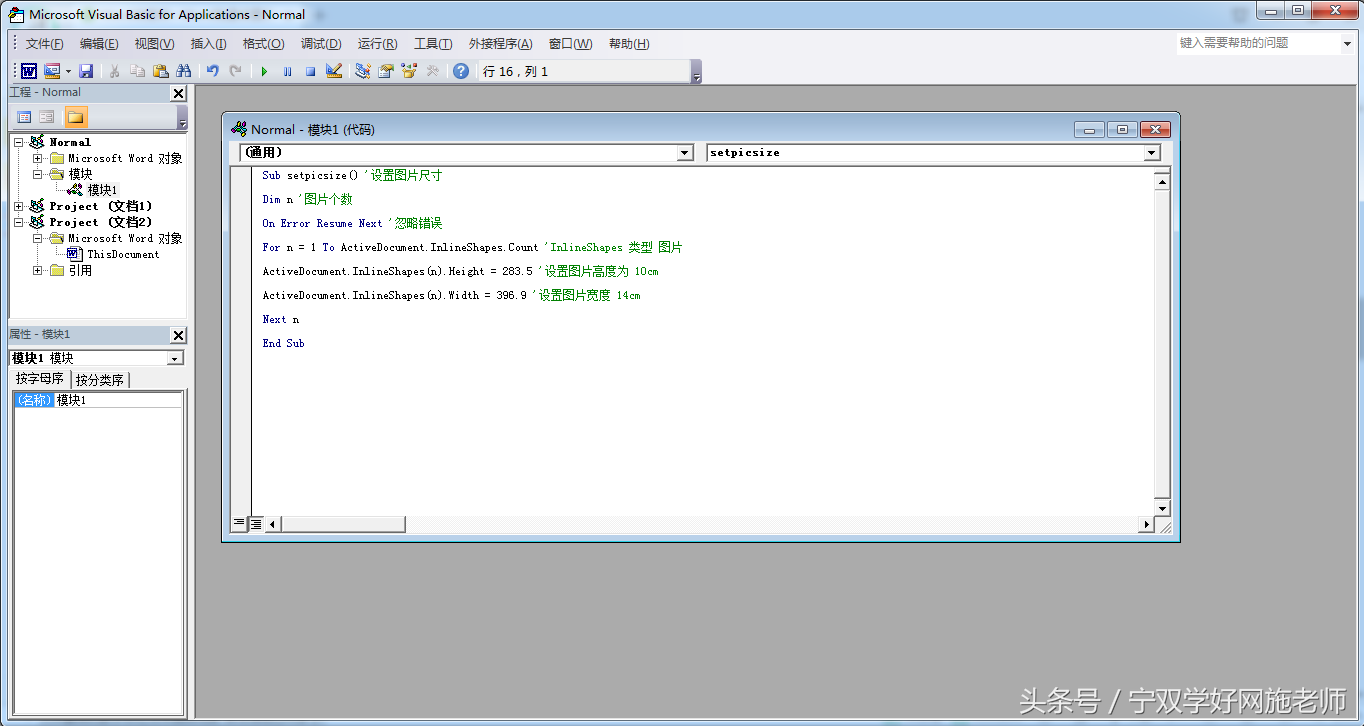Switch to the 按字母序 tab
This screenshot has width=1364, height=726.
coord(40,379)
